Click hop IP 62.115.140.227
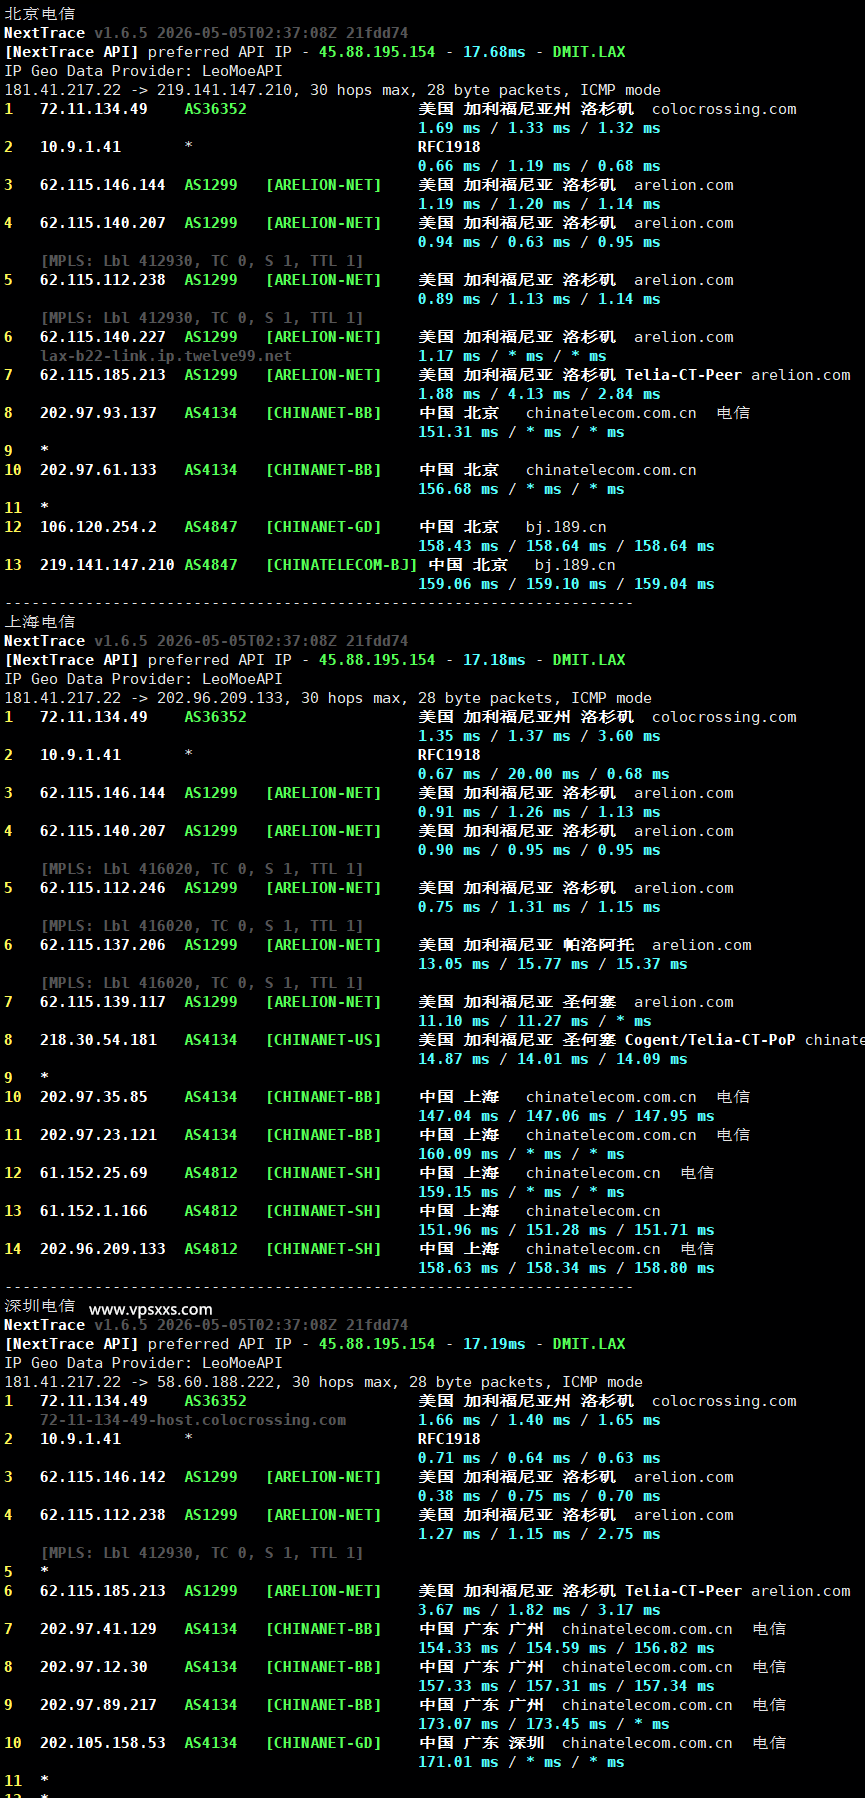This screenshot has width=865, height=1798. [x=103, y=337]
